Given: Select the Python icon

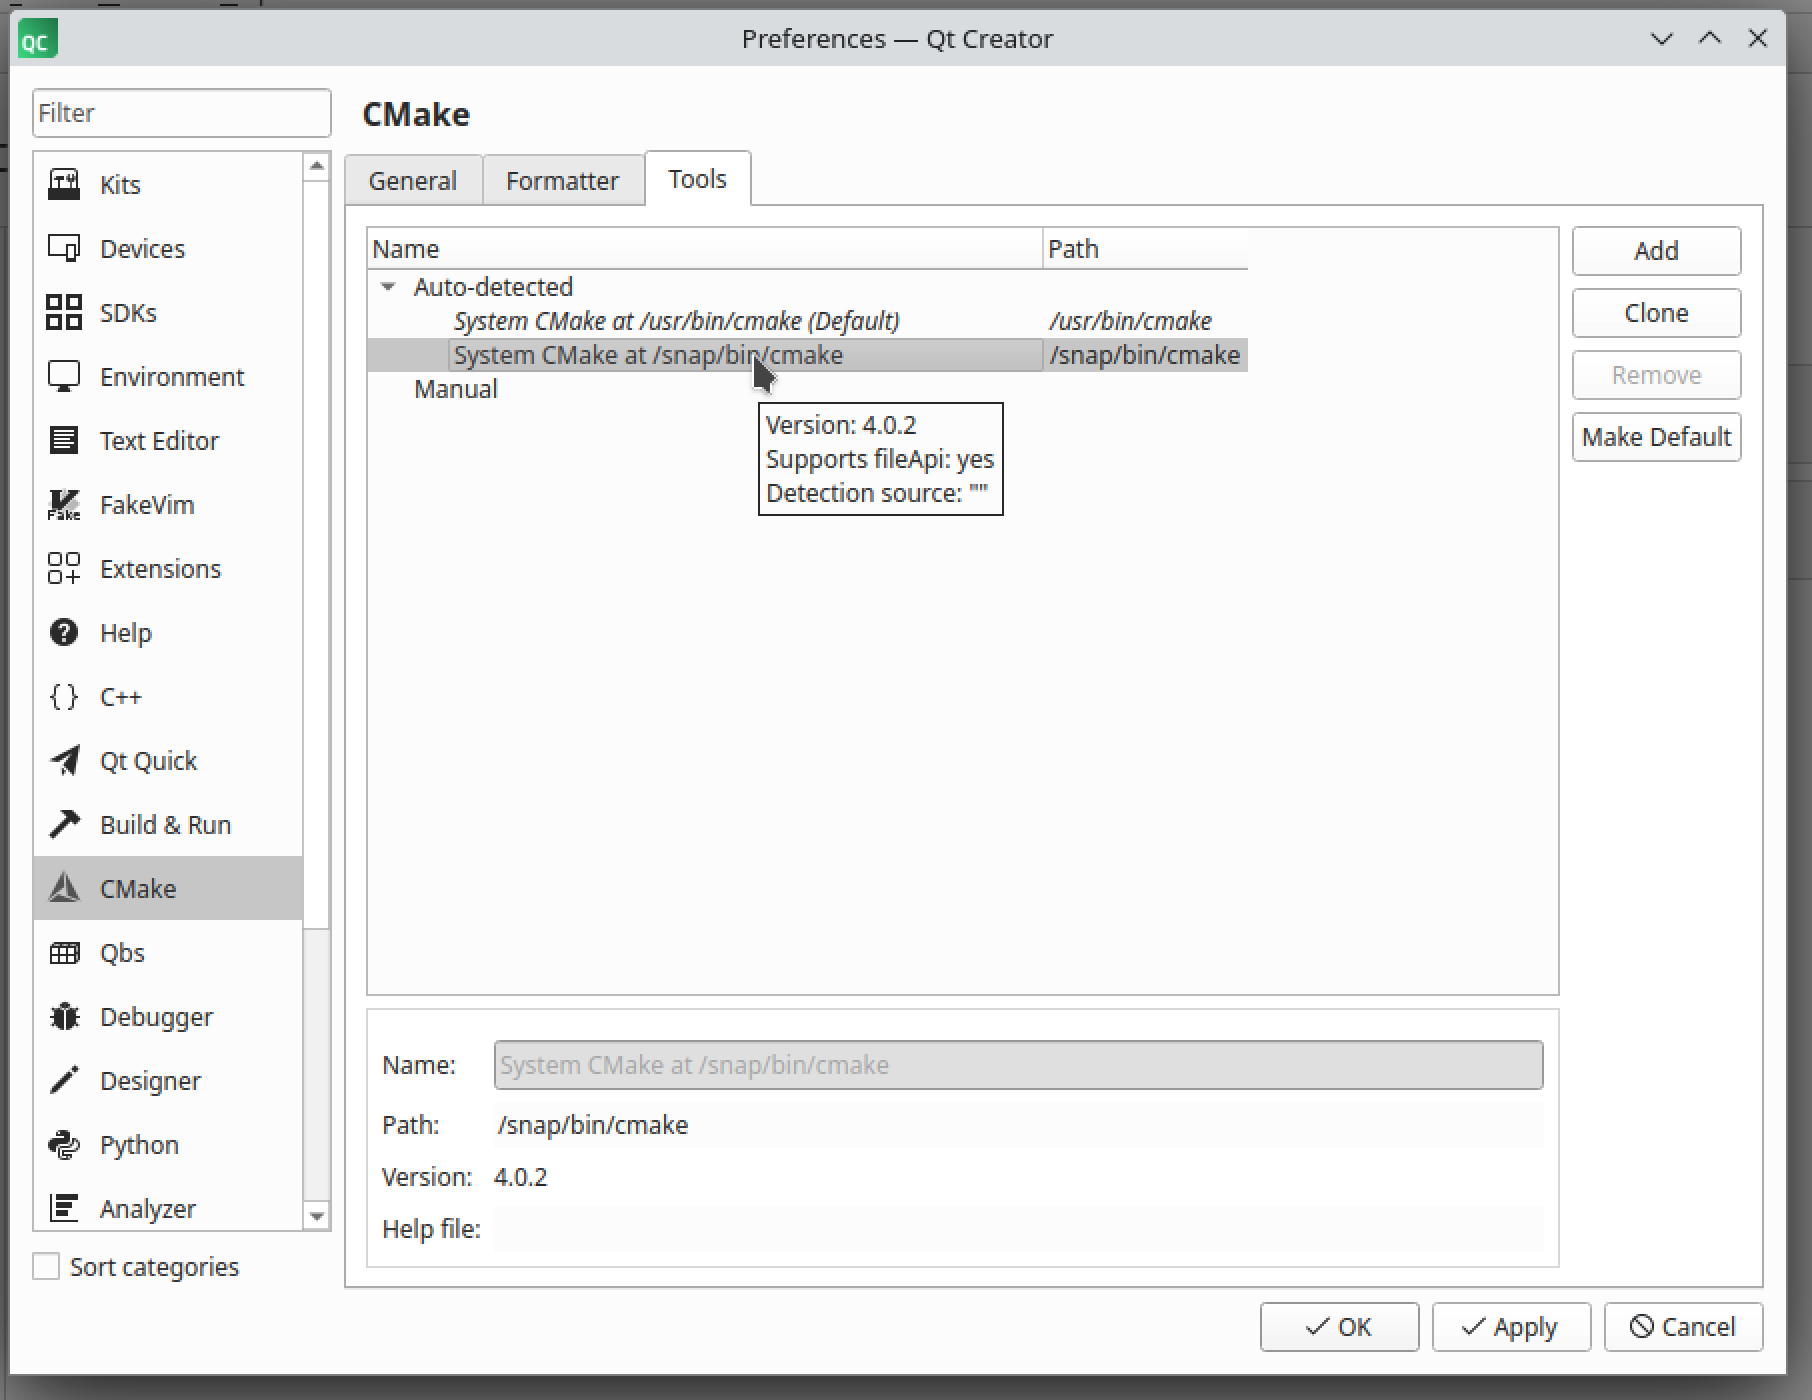Looking at the screenshot, I should click(x=64, y=1145).
